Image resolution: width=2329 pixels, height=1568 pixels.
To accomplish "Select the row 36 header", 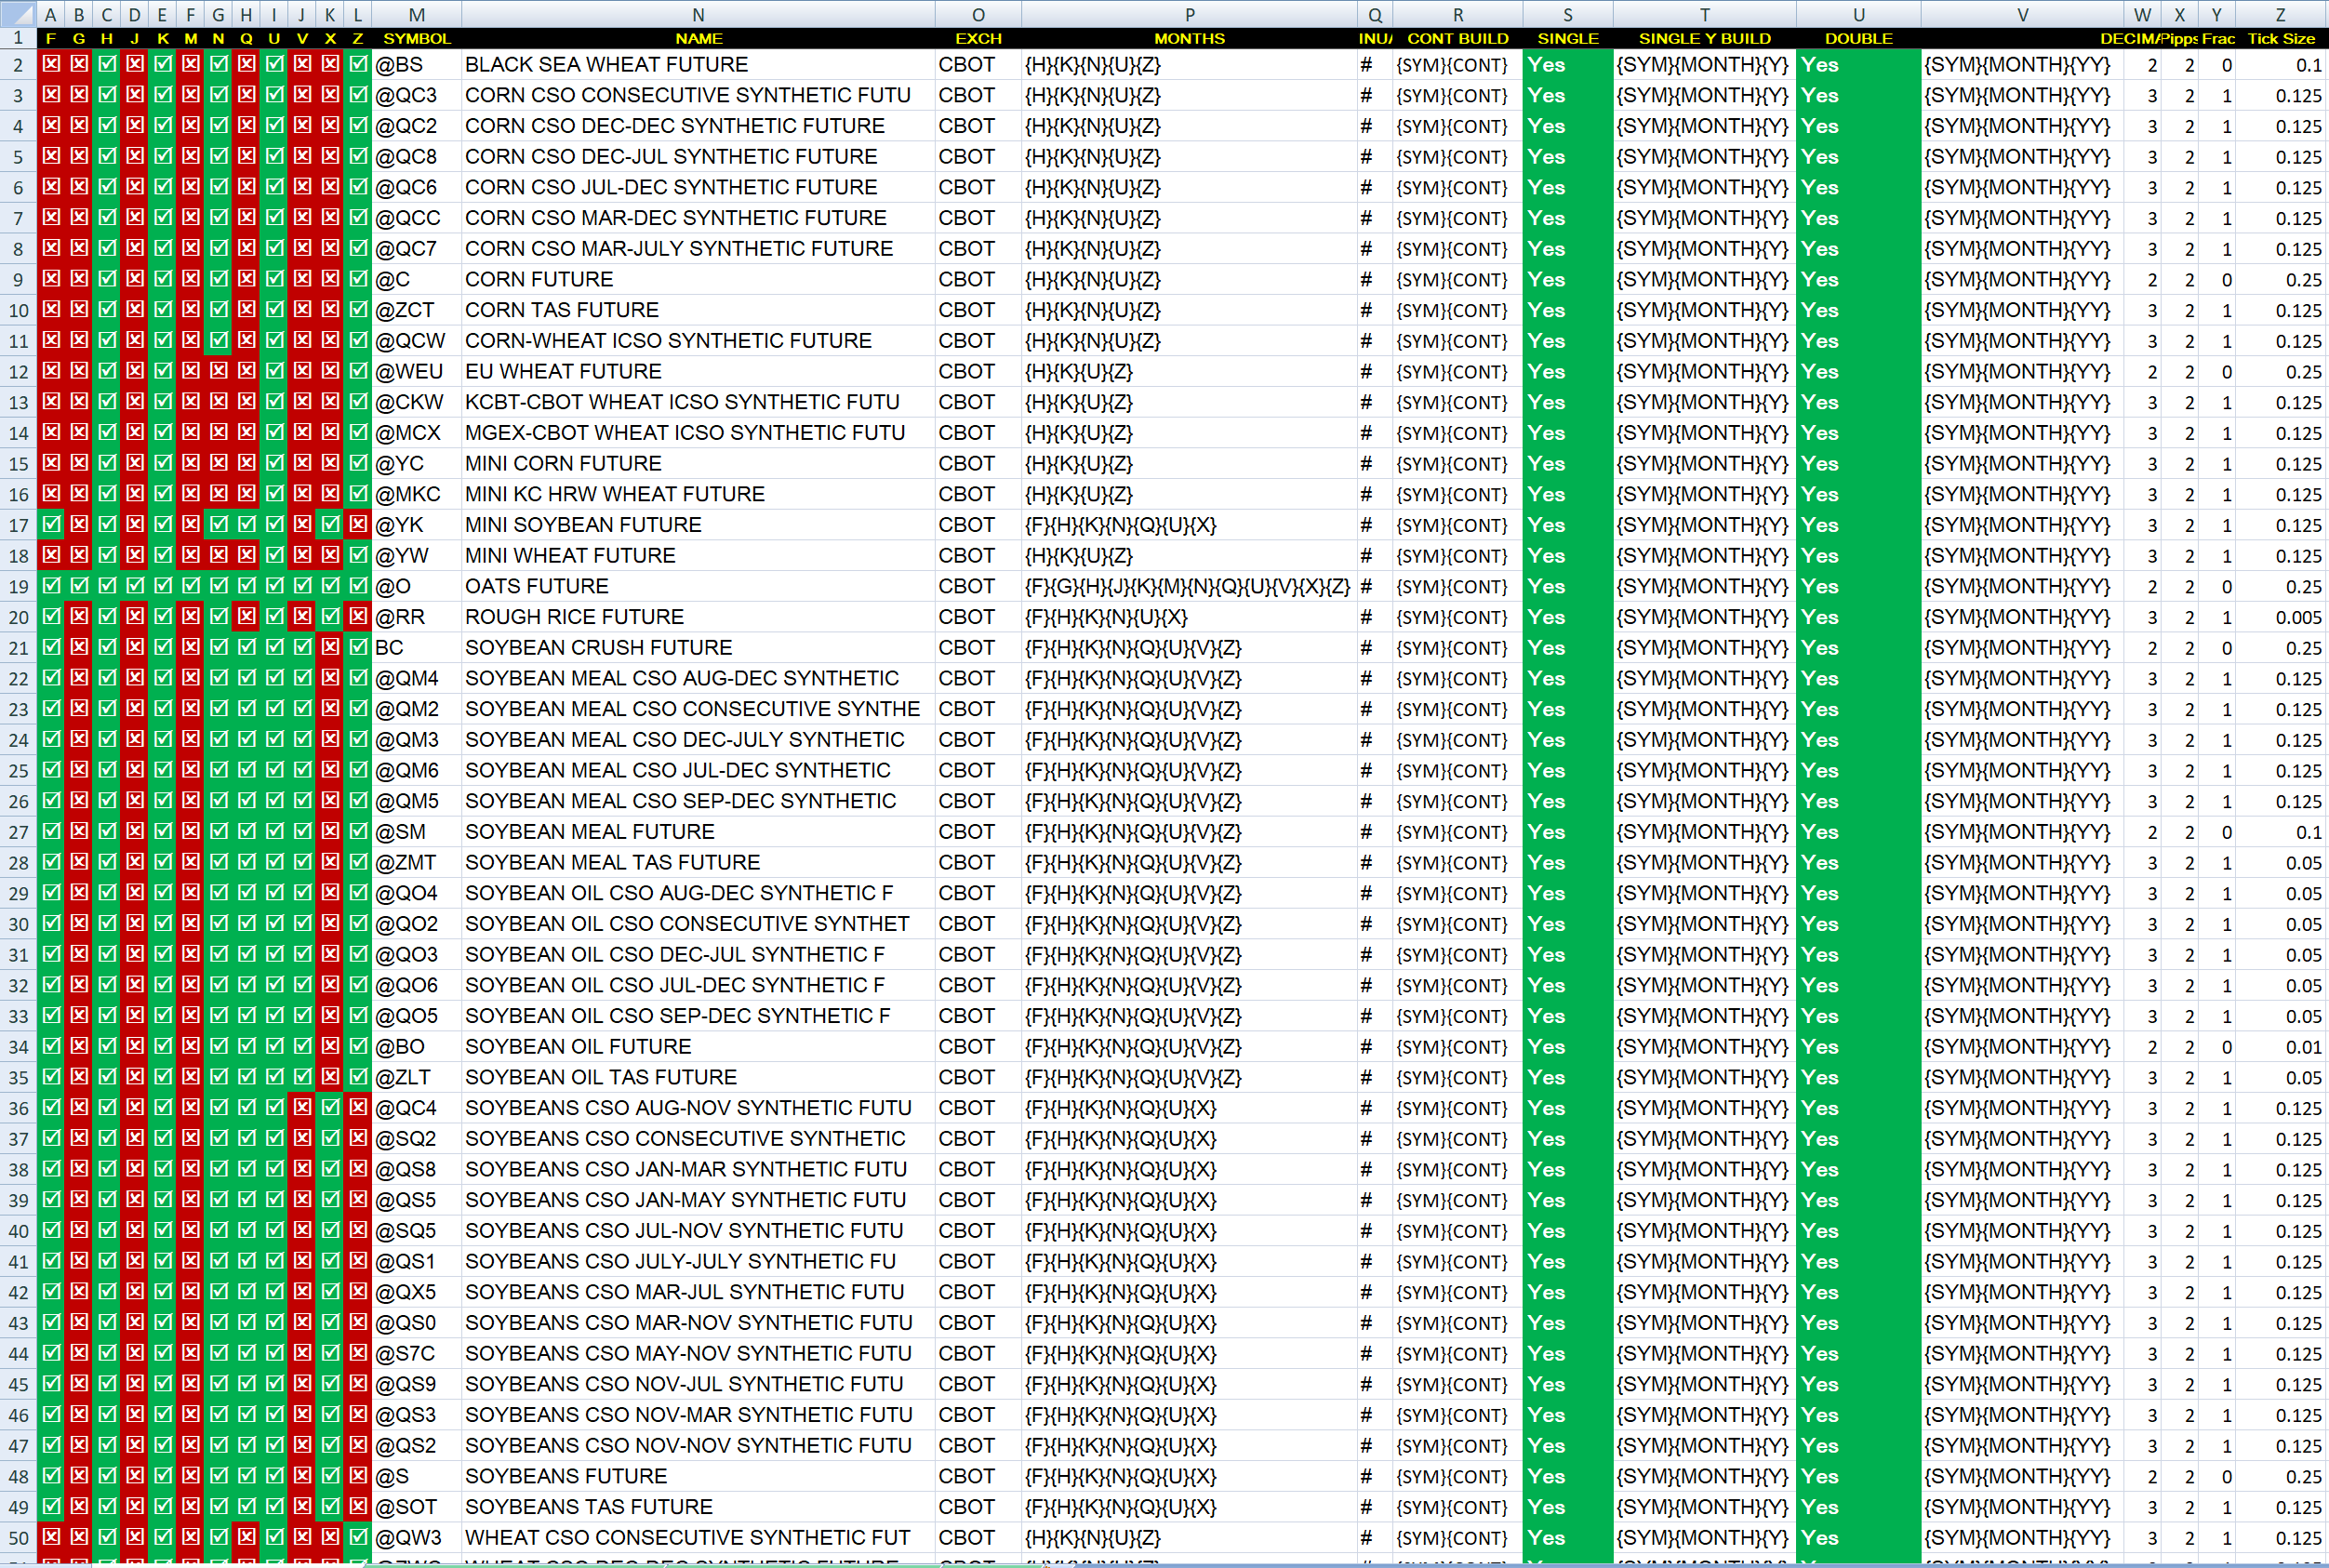I will point(18,1108).
